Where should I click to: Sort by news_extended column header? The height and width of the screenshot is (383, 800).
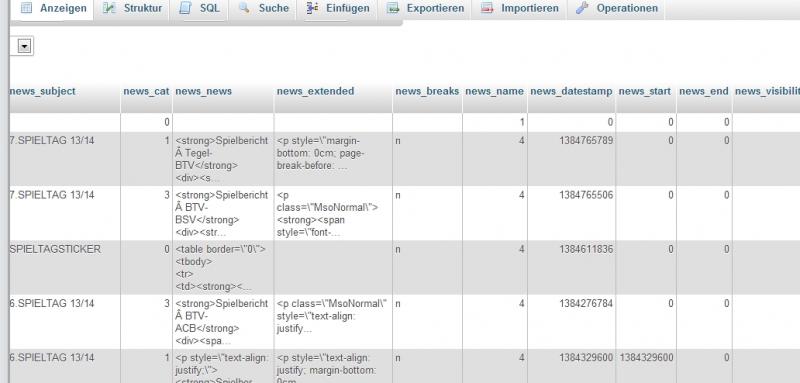[x=315, y=91]
